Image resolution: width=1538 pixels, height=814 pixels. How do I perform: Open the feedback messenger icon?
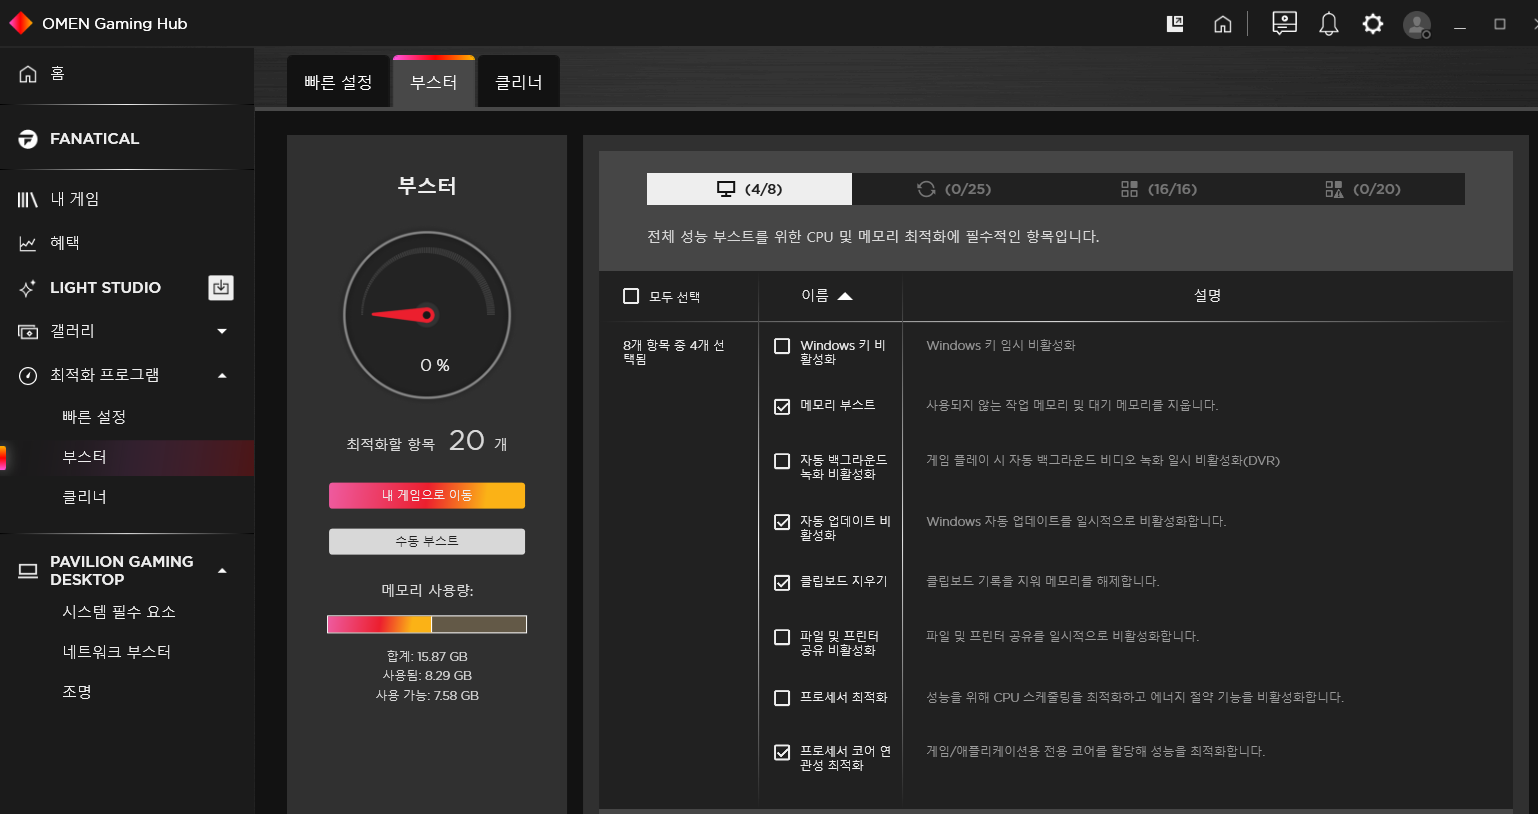(x=1284, y=23)
